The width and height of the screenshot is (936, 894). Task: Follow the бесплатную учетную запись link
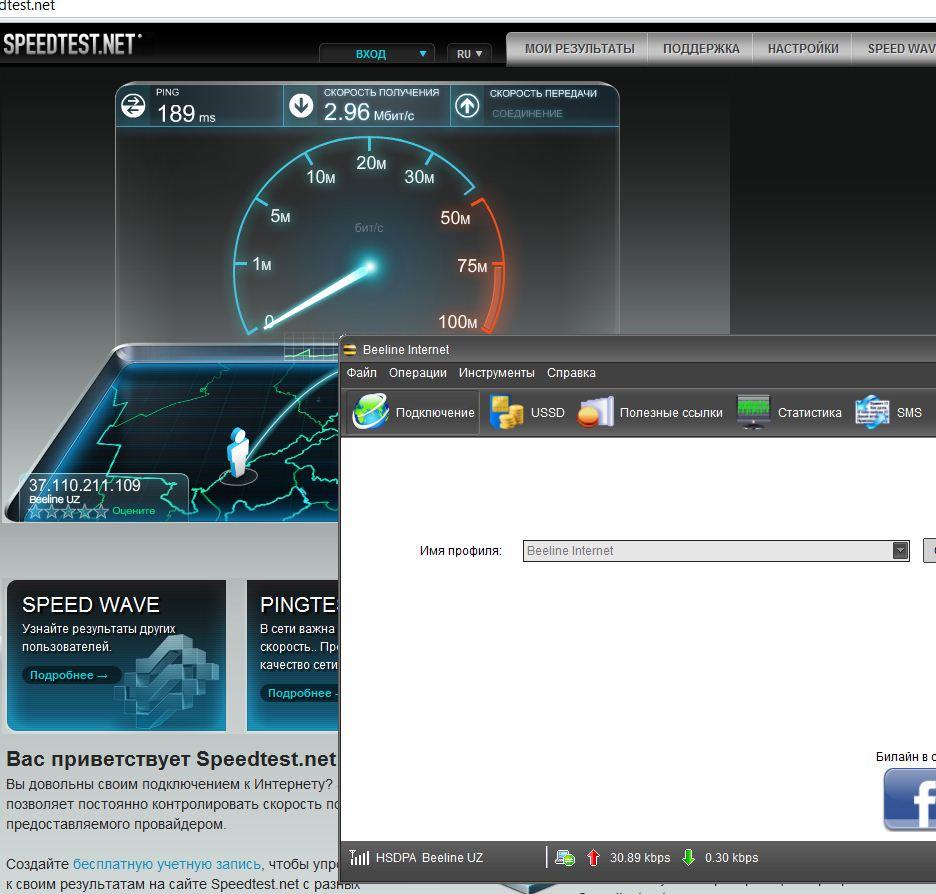point(167,864)
